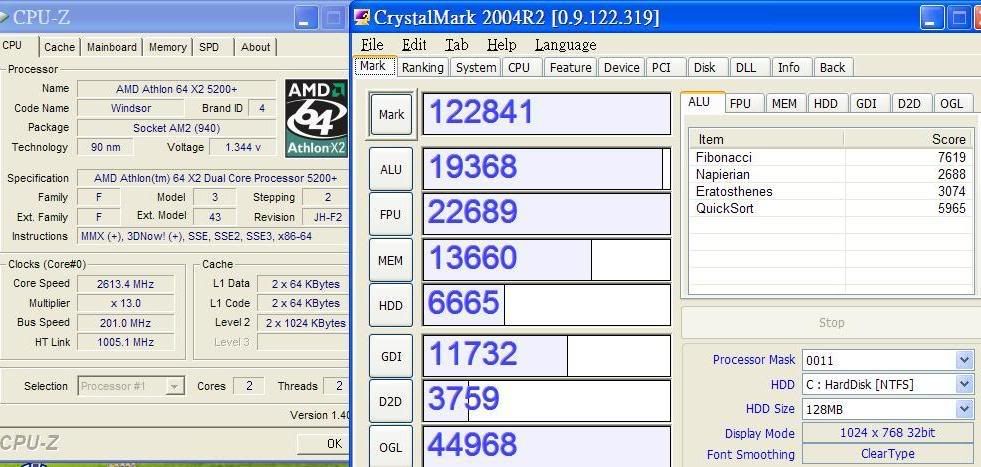Open the HDD drive selection dropdown
Screen dimensions: 981x467
[963, 384]
